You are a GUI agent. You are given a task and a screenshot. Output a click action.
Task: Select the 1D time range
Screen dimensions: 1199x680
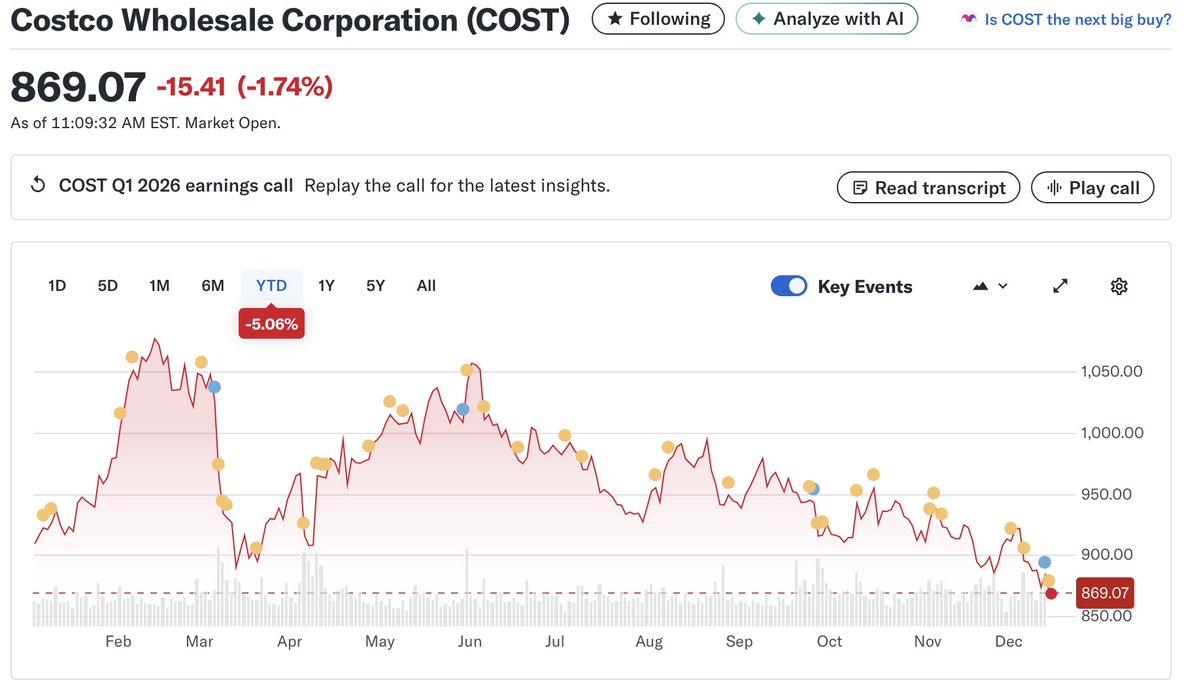pos(57,286)
